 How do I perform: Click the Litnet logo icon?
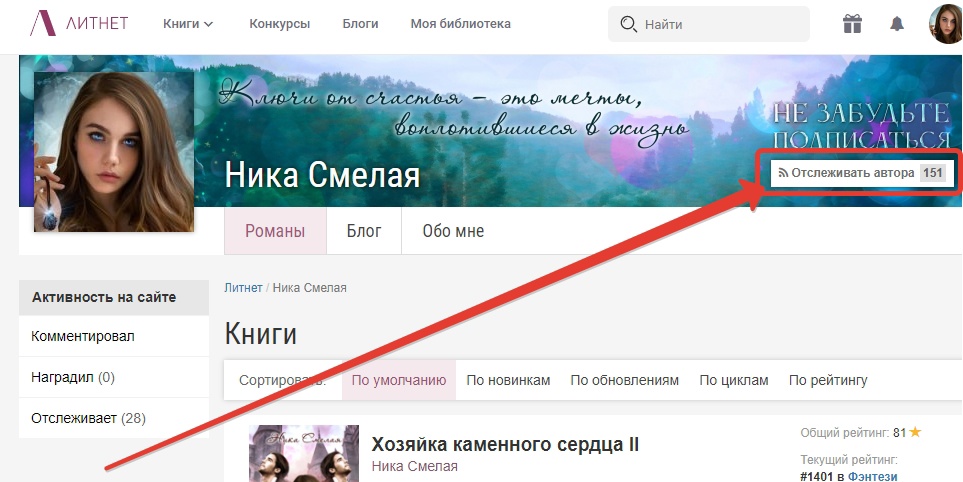[x=42, y=24]
